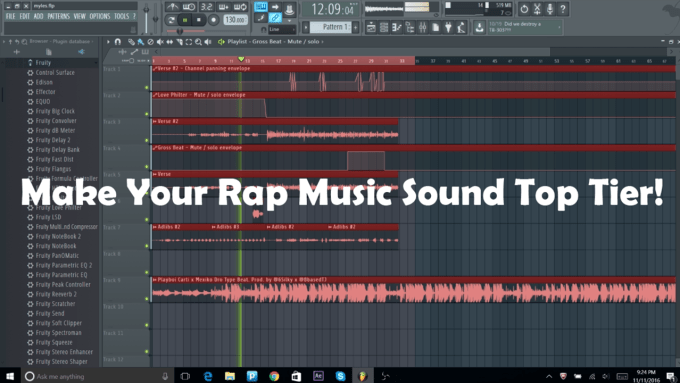This screenshot has width=680, height=383.
Task: Toggle the playlist snap magnet icon
Action: 118,42
